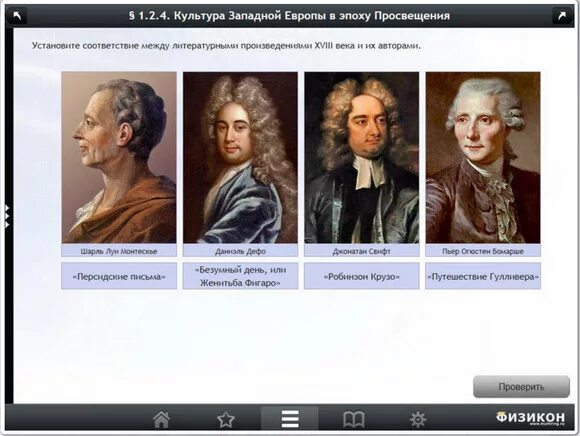Open the contents list menu icon
This screenshot has height=436, width=580.
click(x=290, y=419)
